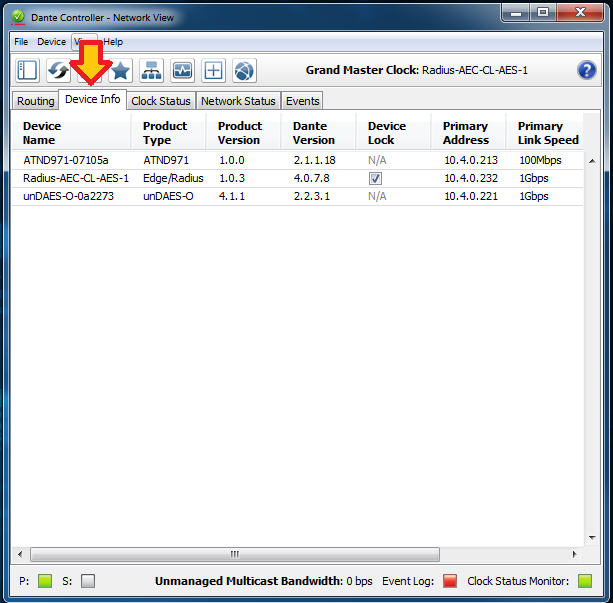
Task: Click the Dante version 2.1.1.18 cell
Action: pyautogui.click(x=315, y=160)
